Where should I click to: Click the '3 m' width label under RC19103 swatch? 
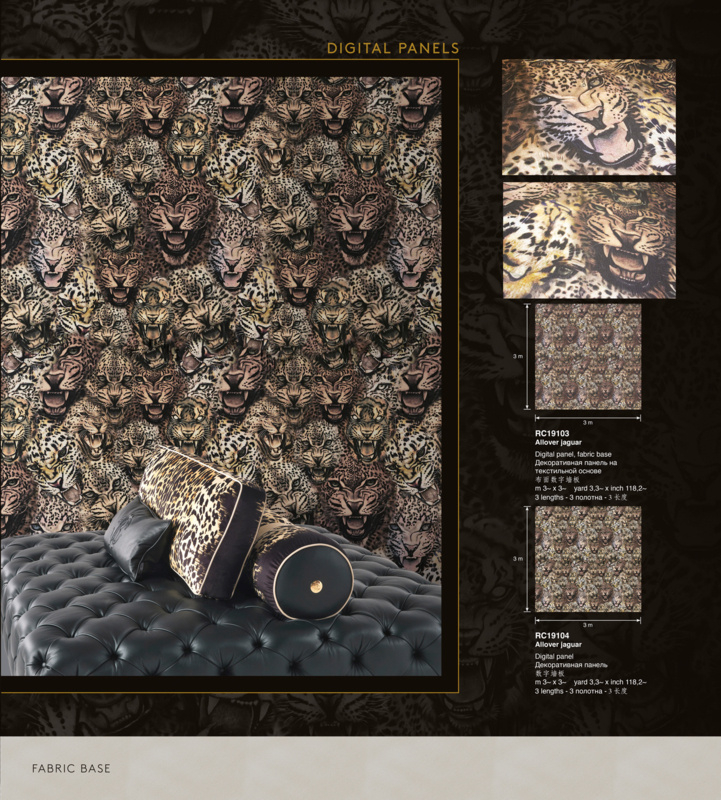[x=588, y=423]
